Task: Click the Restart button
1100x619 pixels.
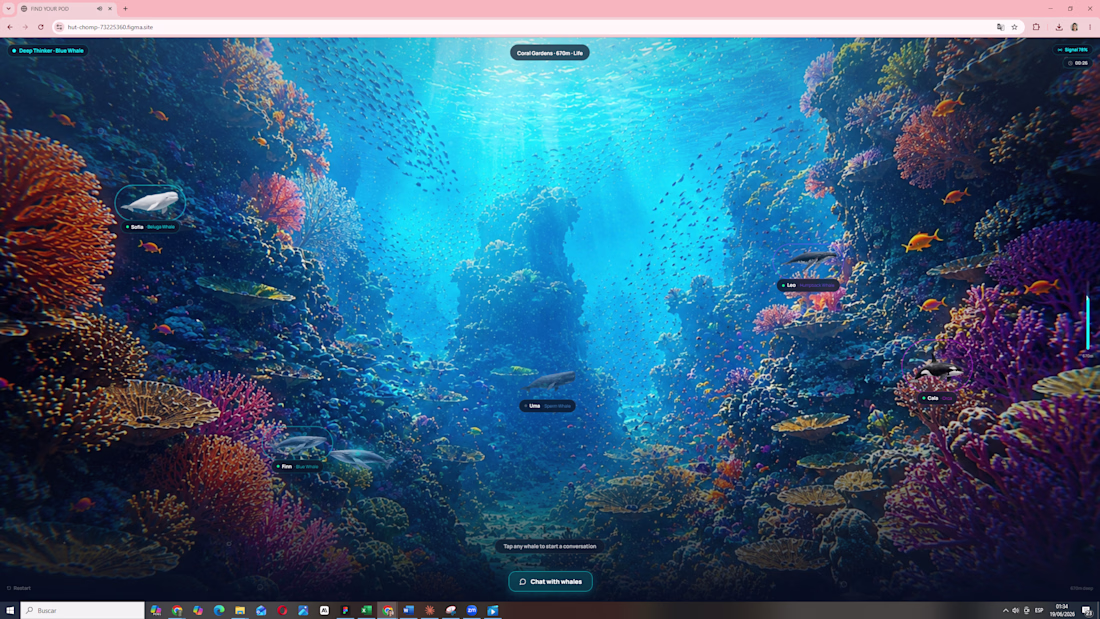Action: [x=19, y=588]
